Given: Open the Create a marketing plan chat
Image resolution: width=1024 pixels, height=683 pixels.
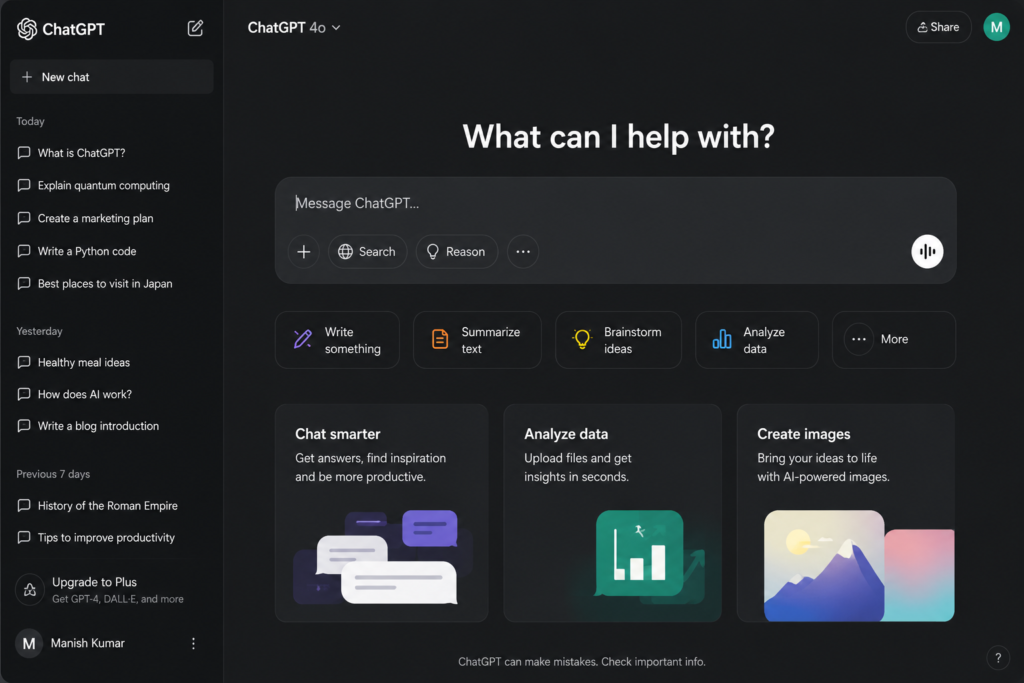Looking at the screenshot, I should [x=95, y=218].
